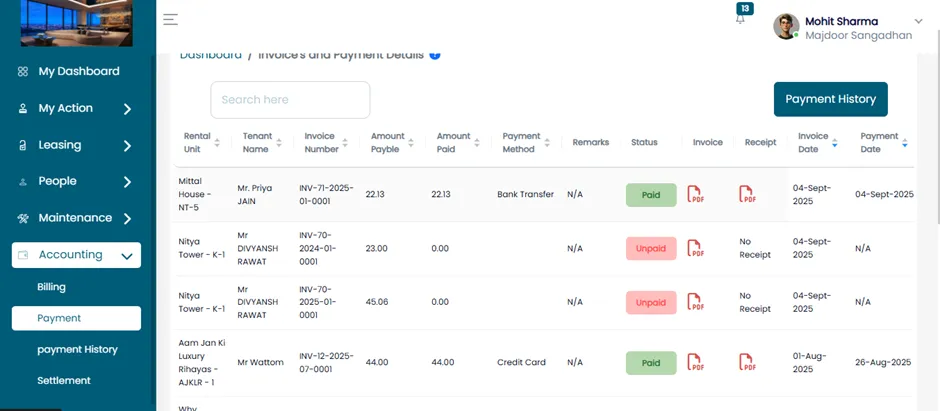The width and height of the screenshot is (940, 411).
Task: Sort by the Amount Paid column arrows
Action: coord(477,143)
